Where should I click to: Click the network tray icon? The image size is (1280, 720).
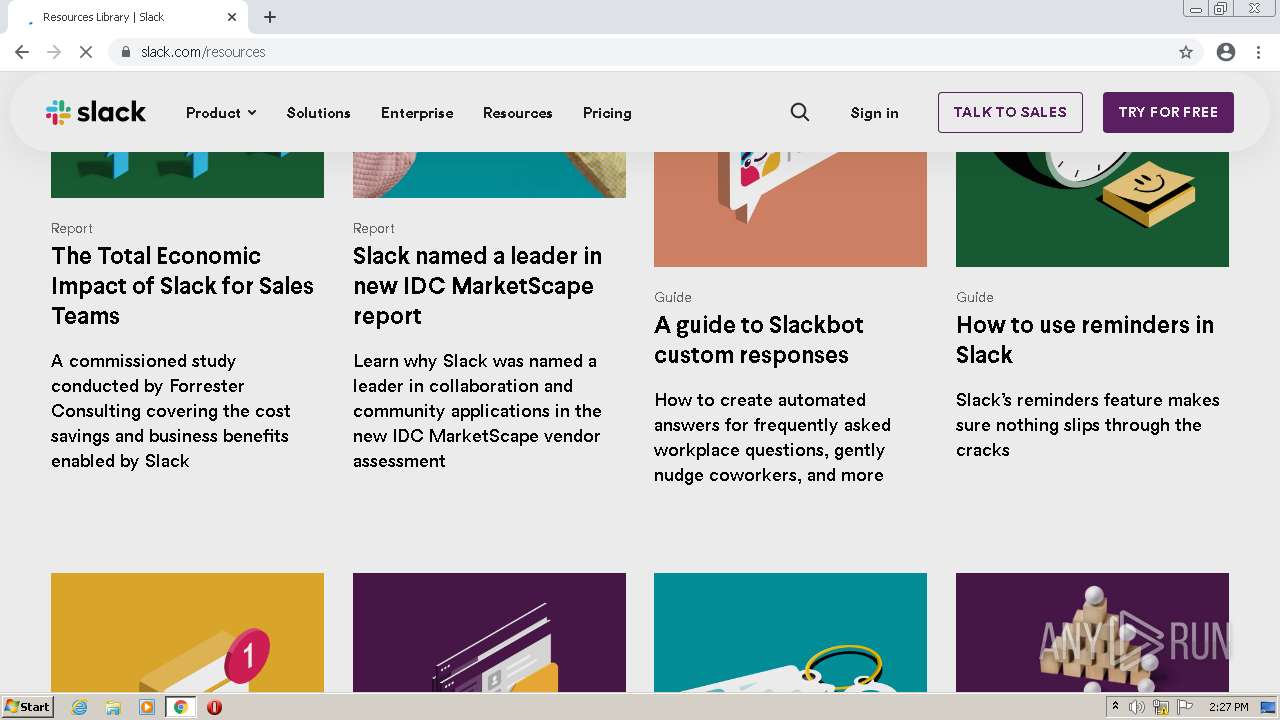(x=1161, y=707)
